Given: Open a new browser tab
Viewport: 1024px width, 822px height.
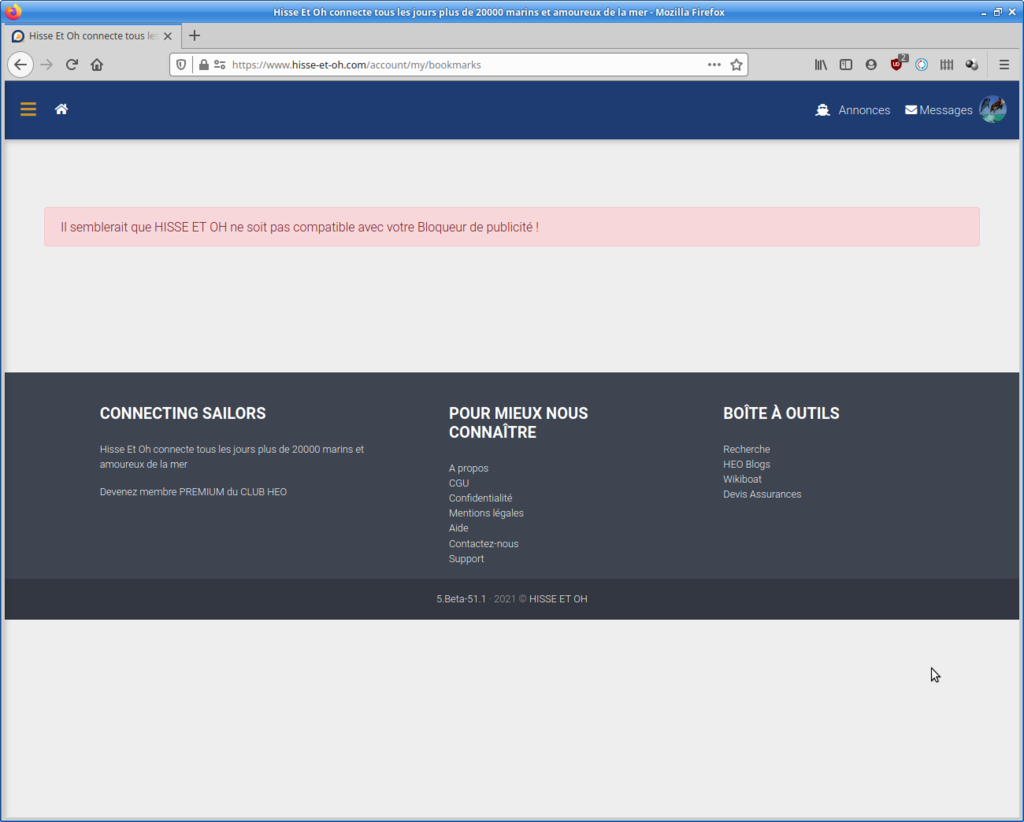Looking at the screenshot, I should point(195,36).
